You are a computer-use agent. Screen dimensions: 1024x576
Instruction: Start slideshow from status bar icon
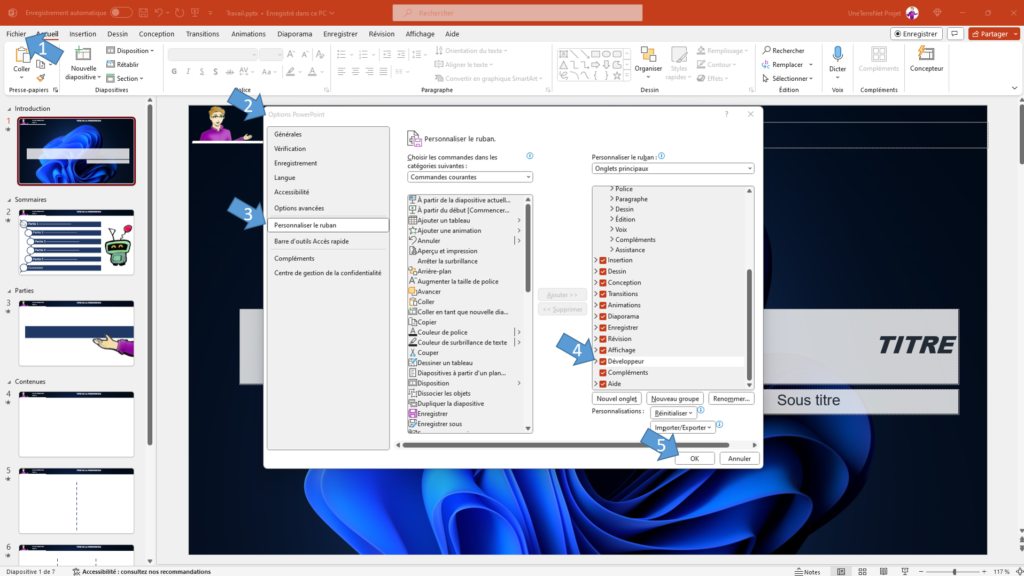tap(904, 571)
